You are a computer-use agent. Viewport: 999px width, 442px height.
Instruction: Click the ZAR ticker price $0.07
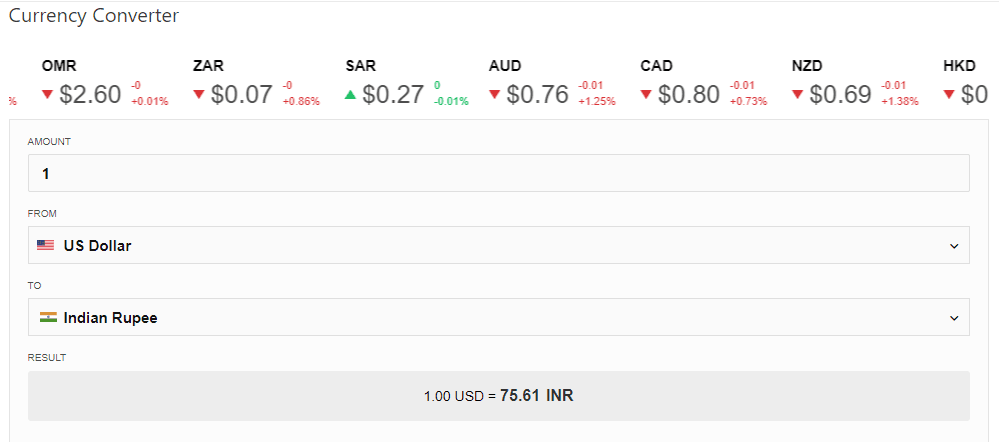(241, 95)
